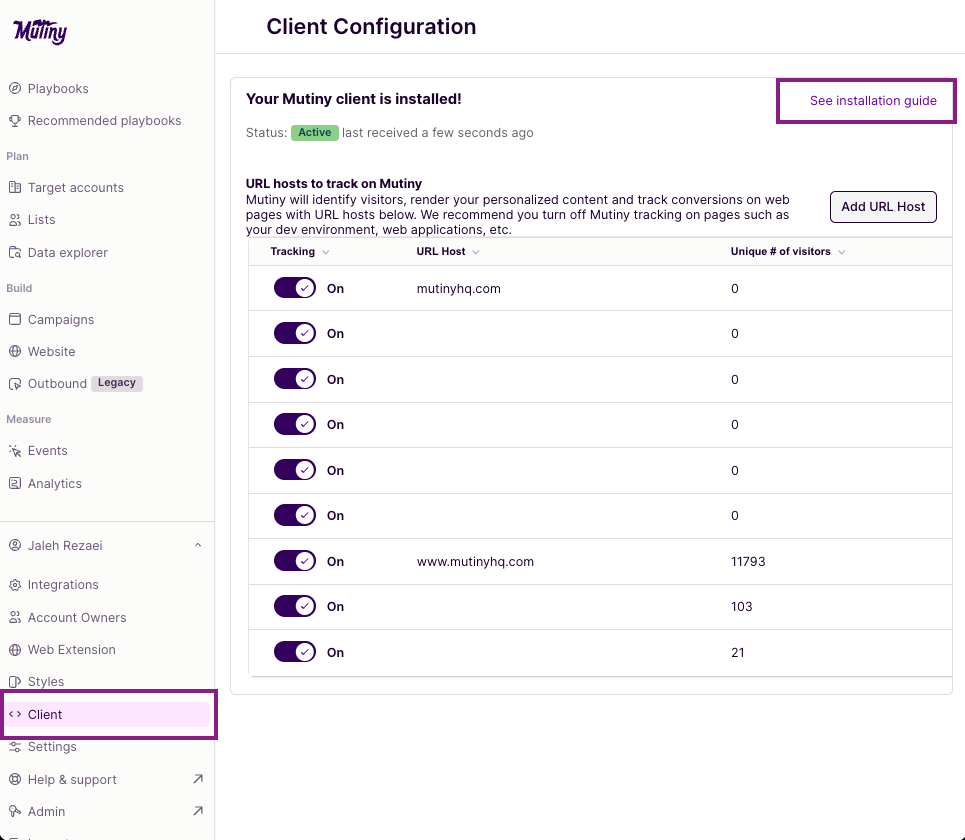Click the Mutiny logo
Viewport: 965px width, 840px height.
tap(40, 31)
